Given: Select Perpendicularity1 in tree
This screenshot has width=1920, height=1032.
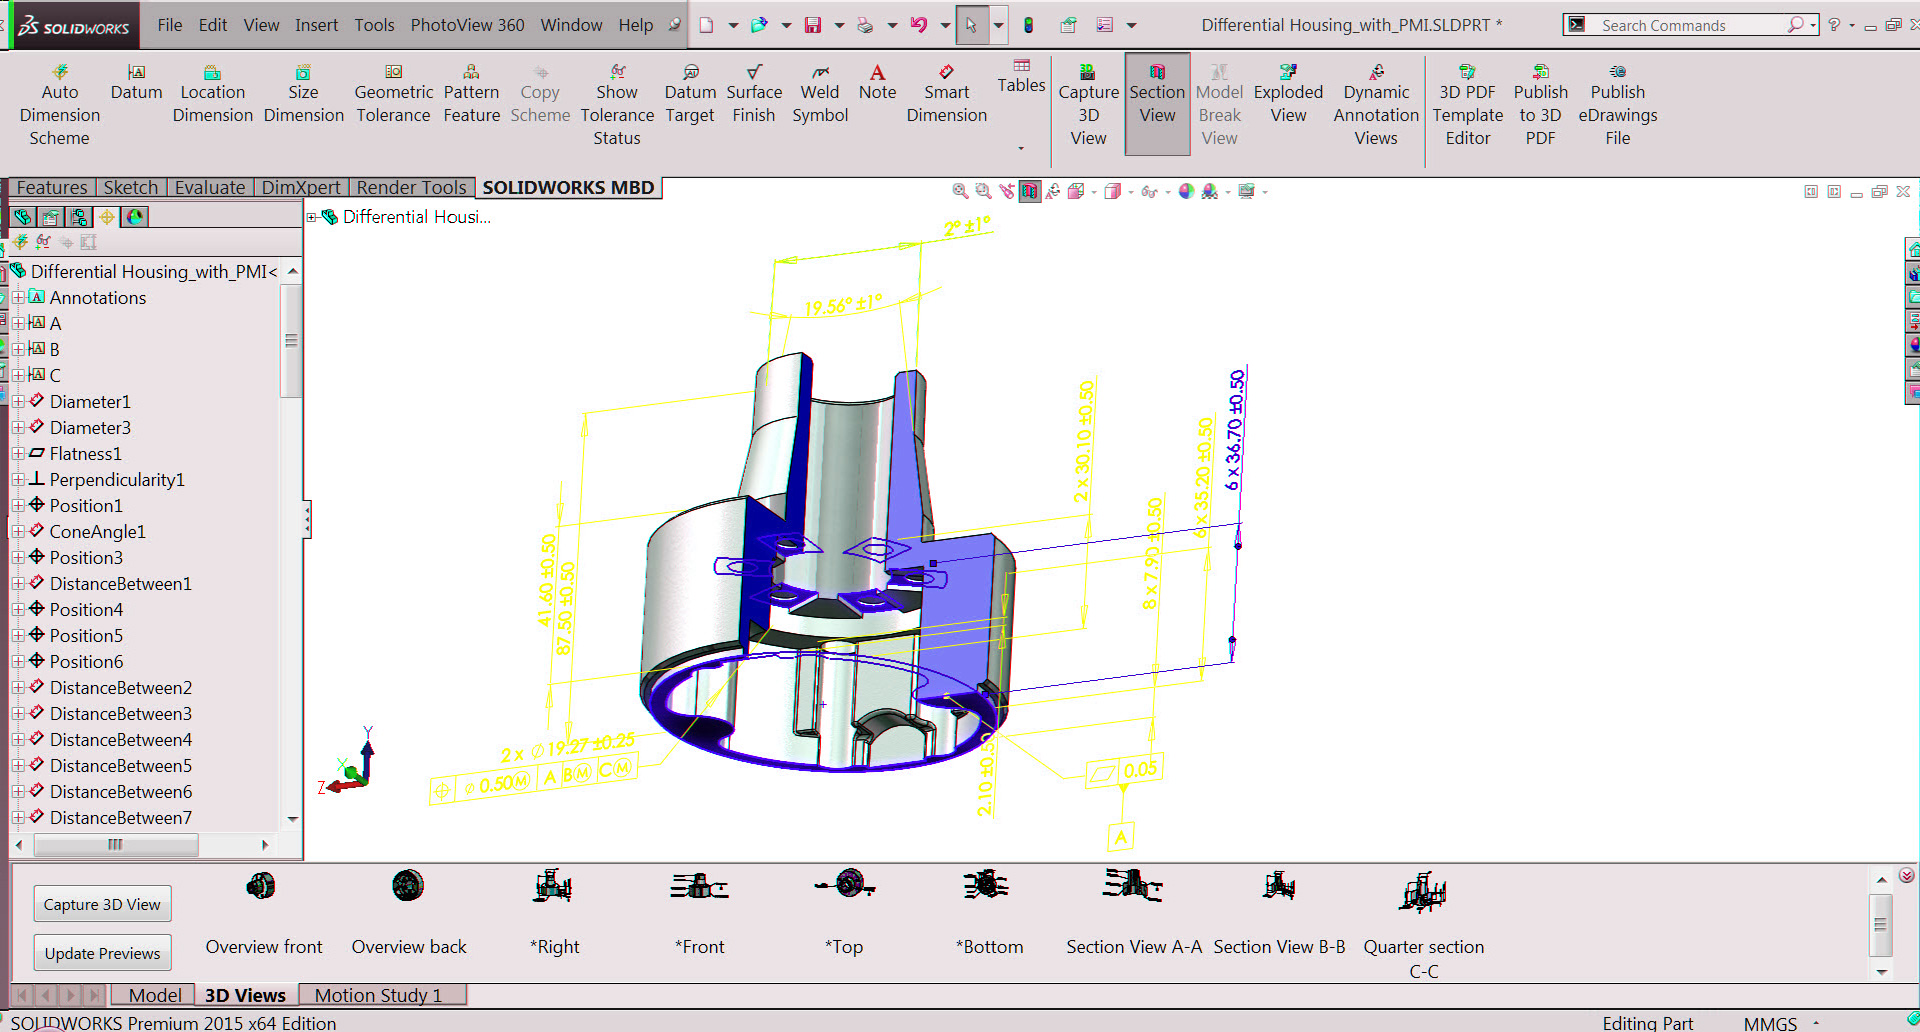Looking at the screenshot, I should point(117,479).
